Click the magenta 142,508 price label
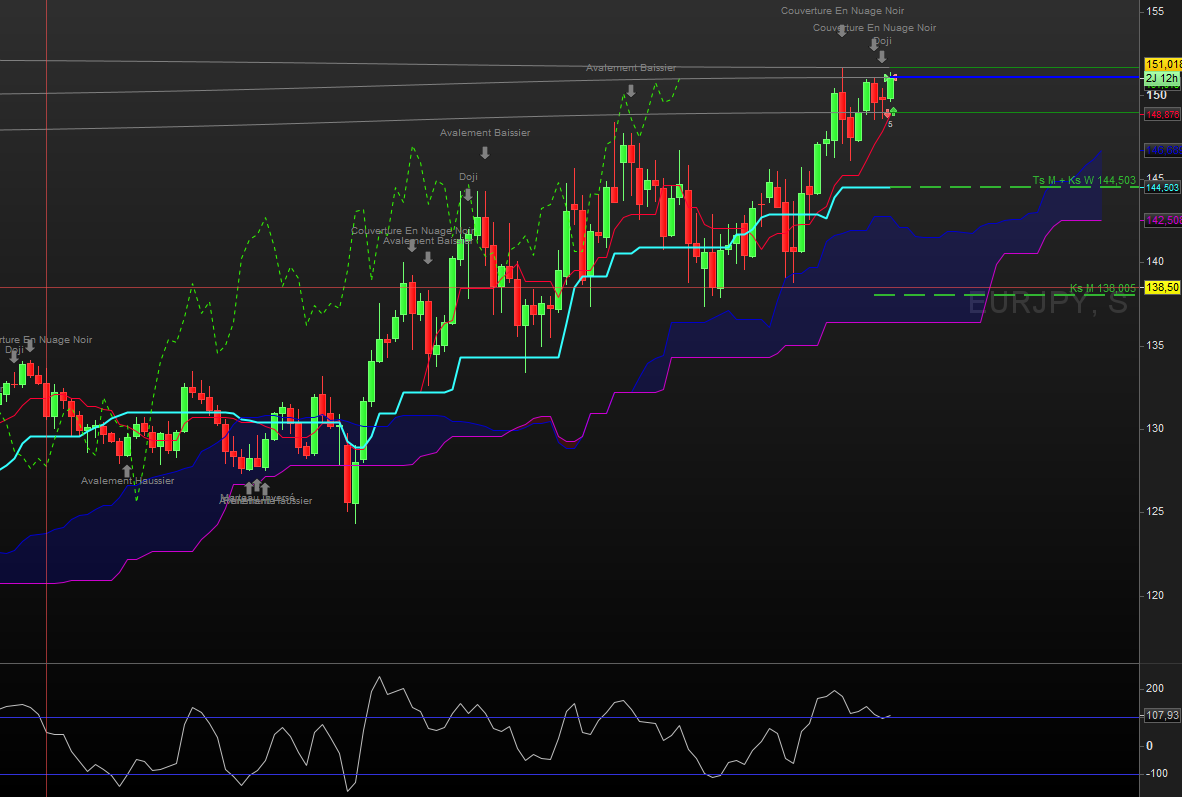Image resolution: width=1182 pixels, height=797 pixels. 1162,220
